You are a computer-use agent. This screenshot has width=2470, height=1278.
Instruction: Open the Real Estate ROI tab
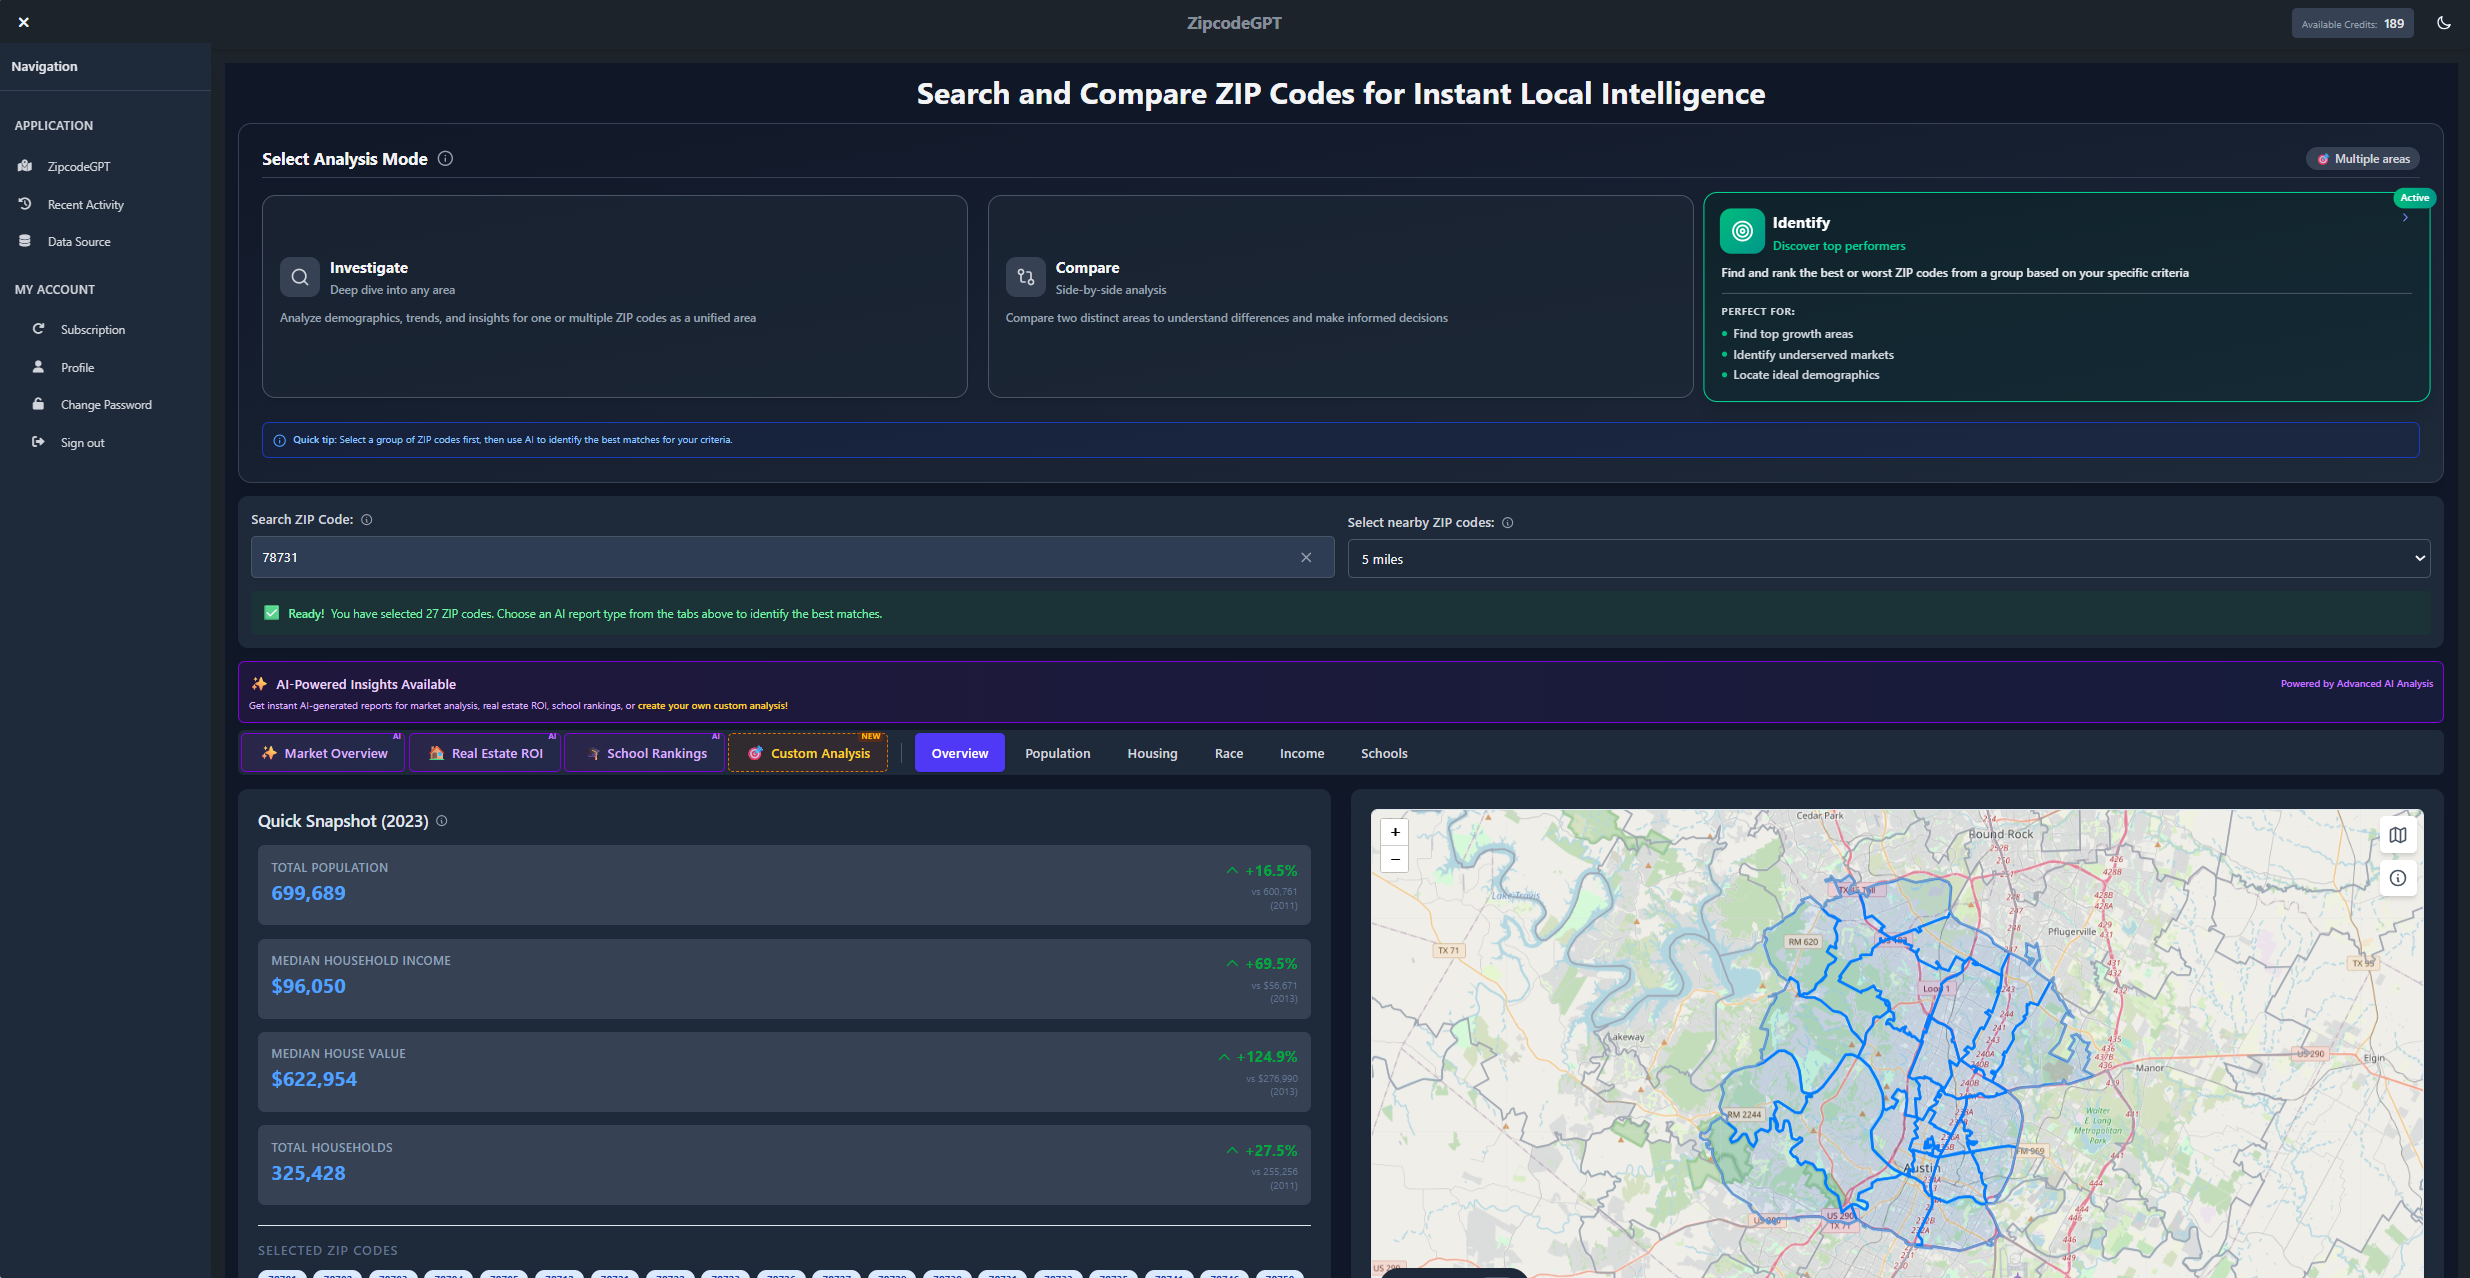(x=485, y=753)
